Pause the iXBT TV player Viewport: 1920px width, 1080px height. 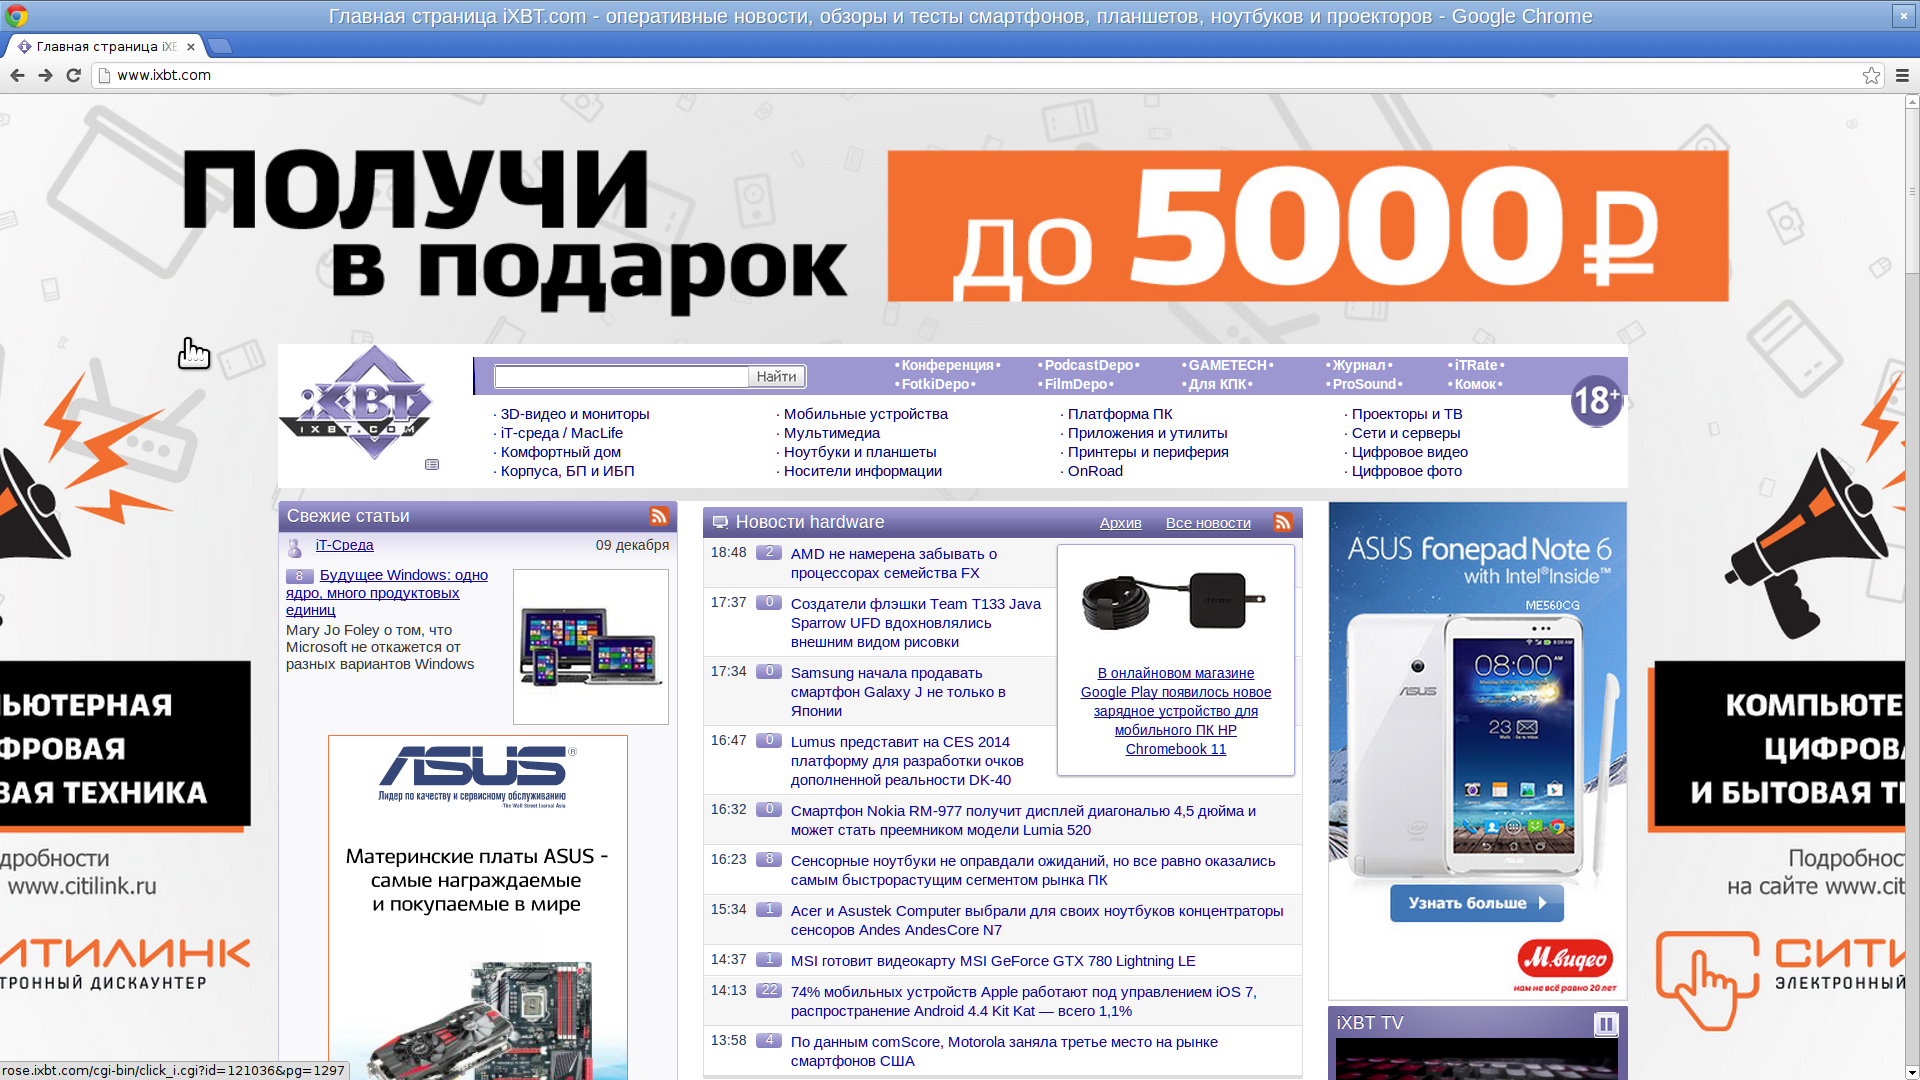pyautogui.click(x=1605, y=1024)
